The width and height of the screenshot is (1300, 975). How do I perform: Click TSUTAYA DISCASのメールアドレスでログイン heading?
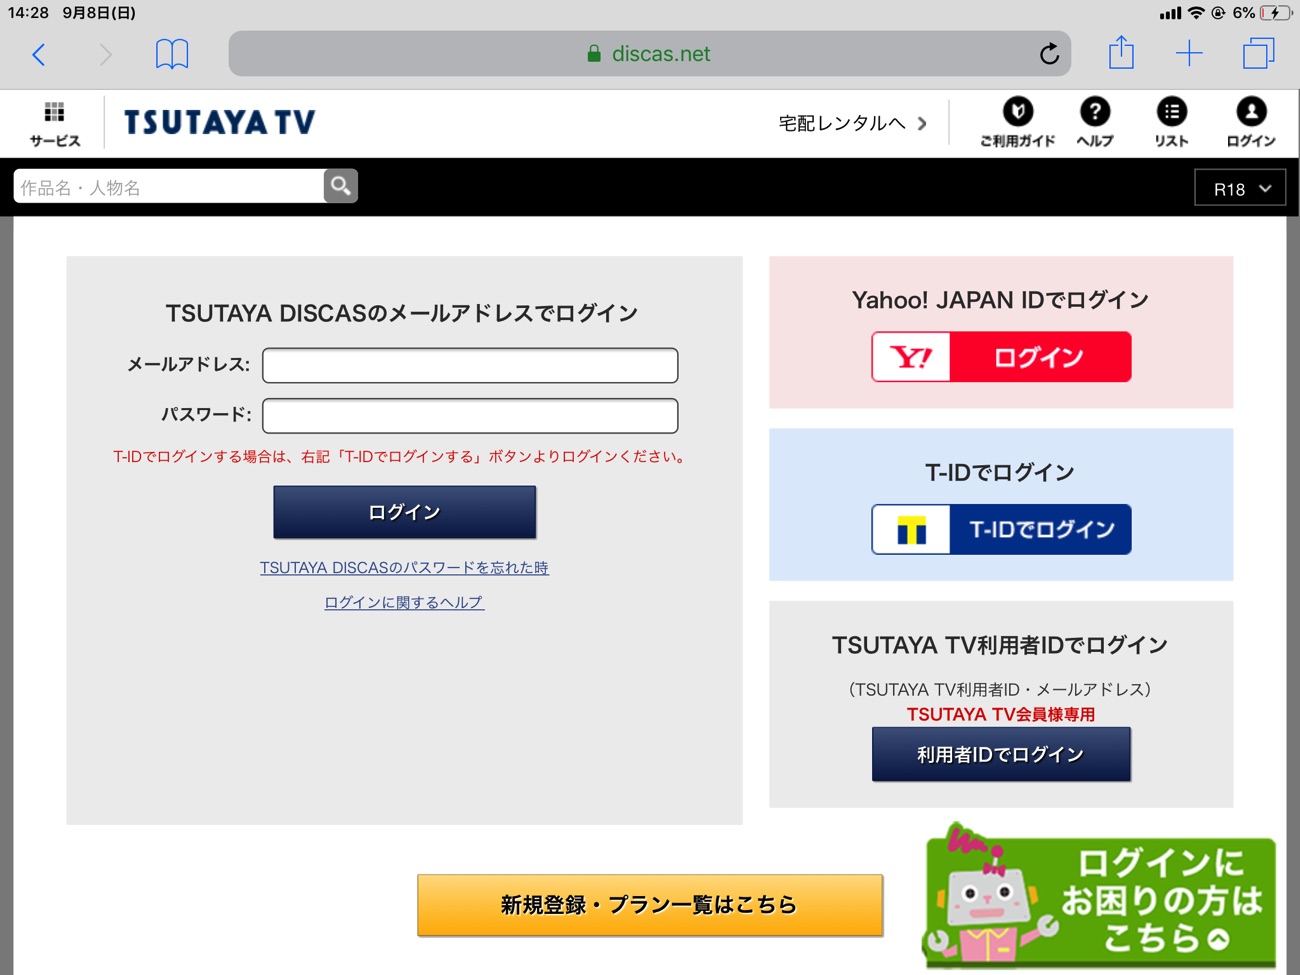[x=402, y=313]
